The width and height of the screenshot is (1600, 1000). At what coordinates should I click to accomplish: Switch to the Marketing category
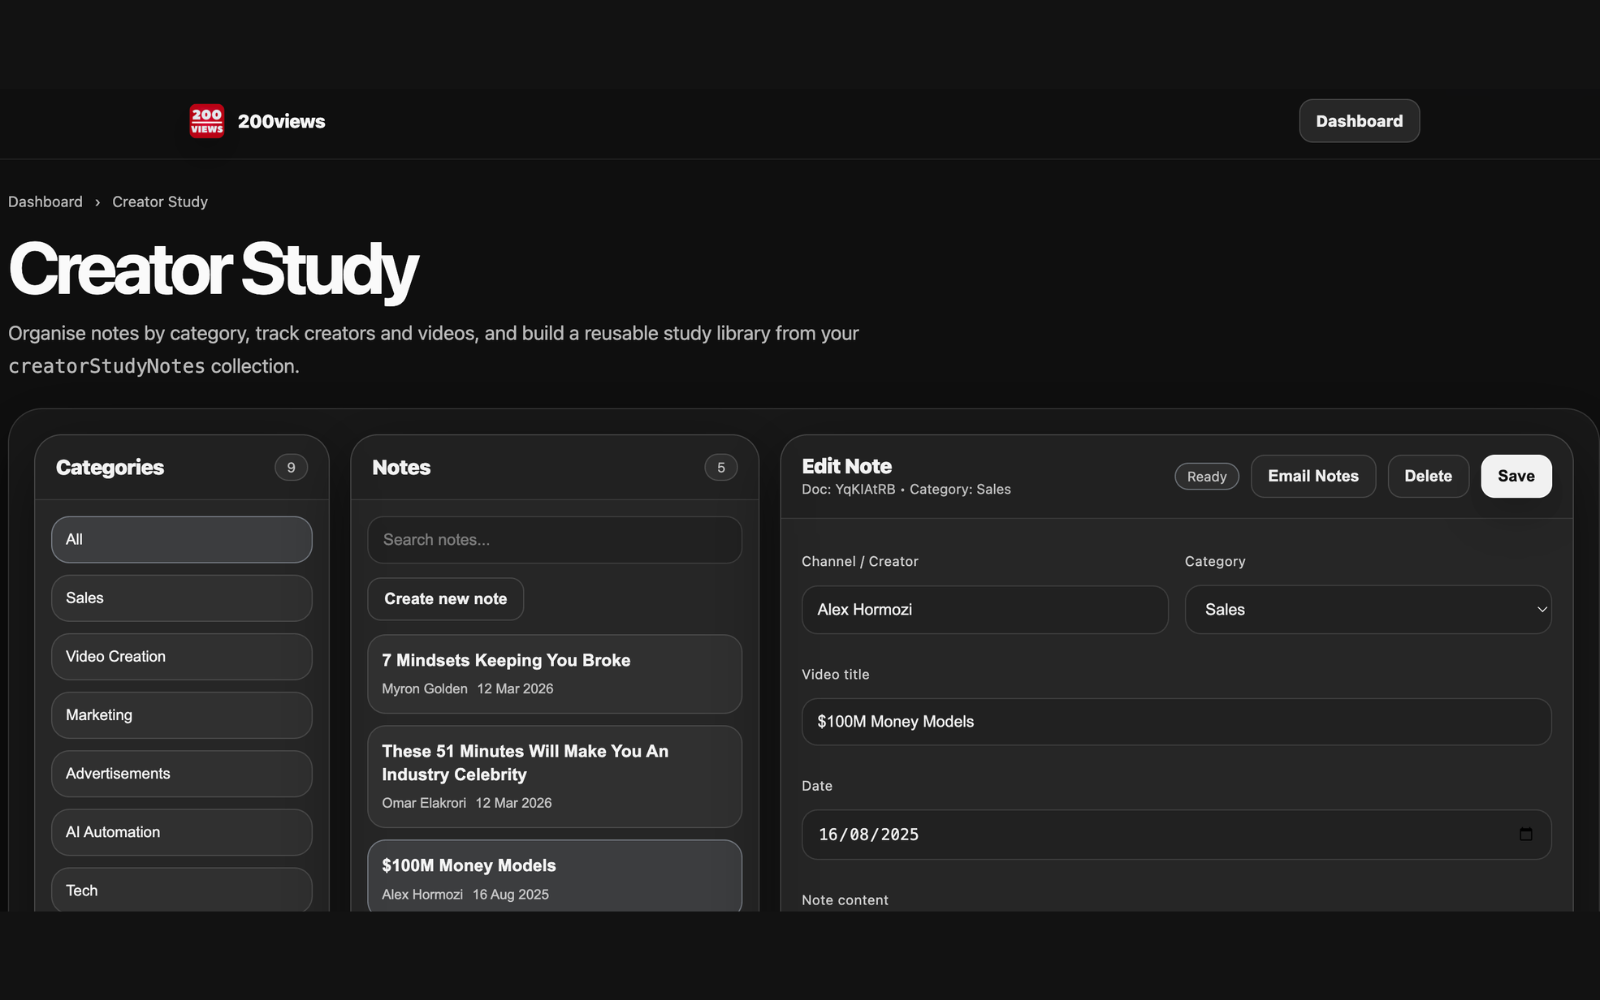(x=181, y=714)
